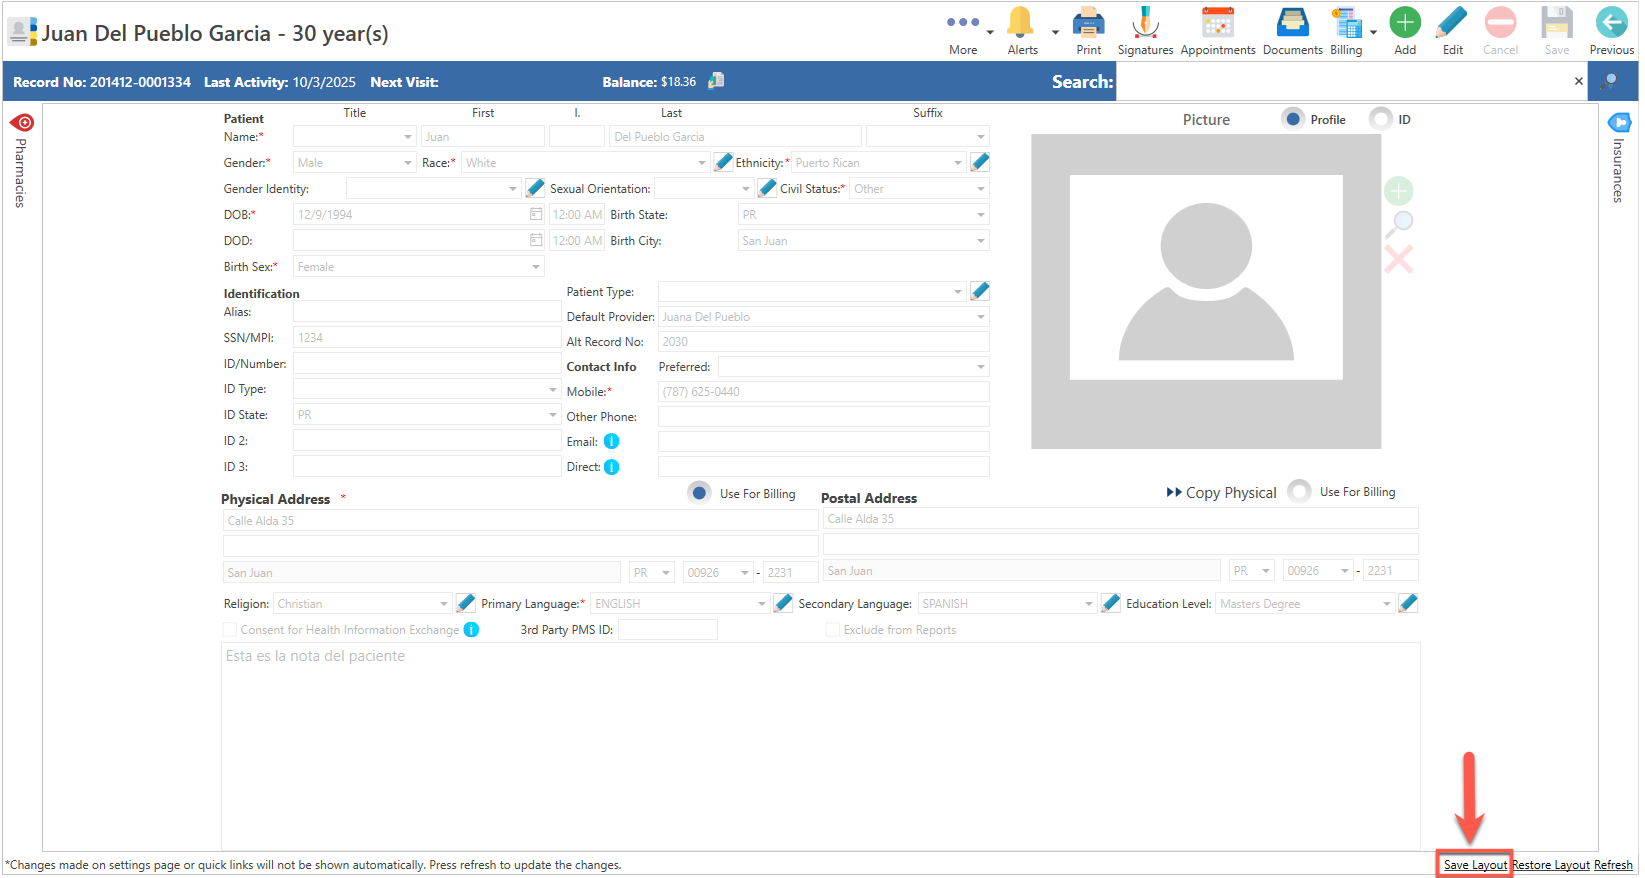Add picture with green plus icon
This screenshot has width=1645, height=878.
pos(1398,191)
